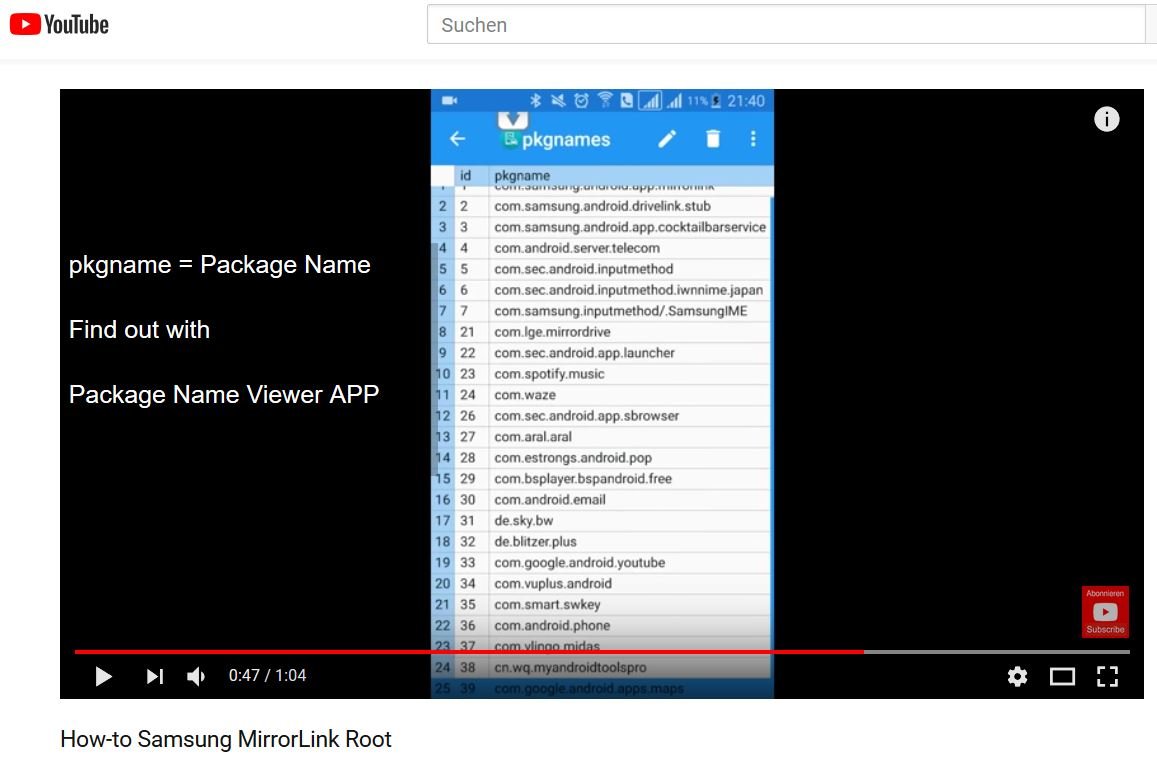Open the video settings gear
Viewport: 1157px width, 758px height.
click(1018, 676)
